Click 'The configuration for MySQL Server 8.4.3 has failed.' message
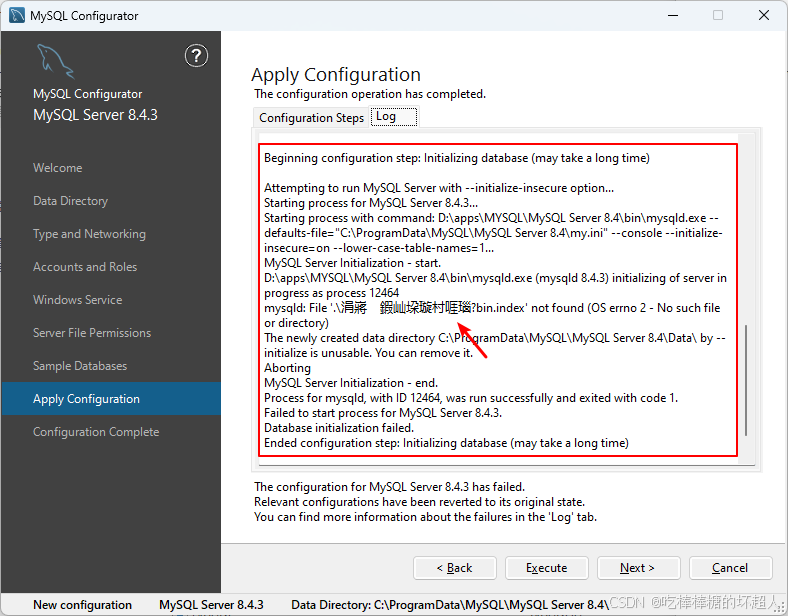788x616 pixels. (x=389, y=487)
